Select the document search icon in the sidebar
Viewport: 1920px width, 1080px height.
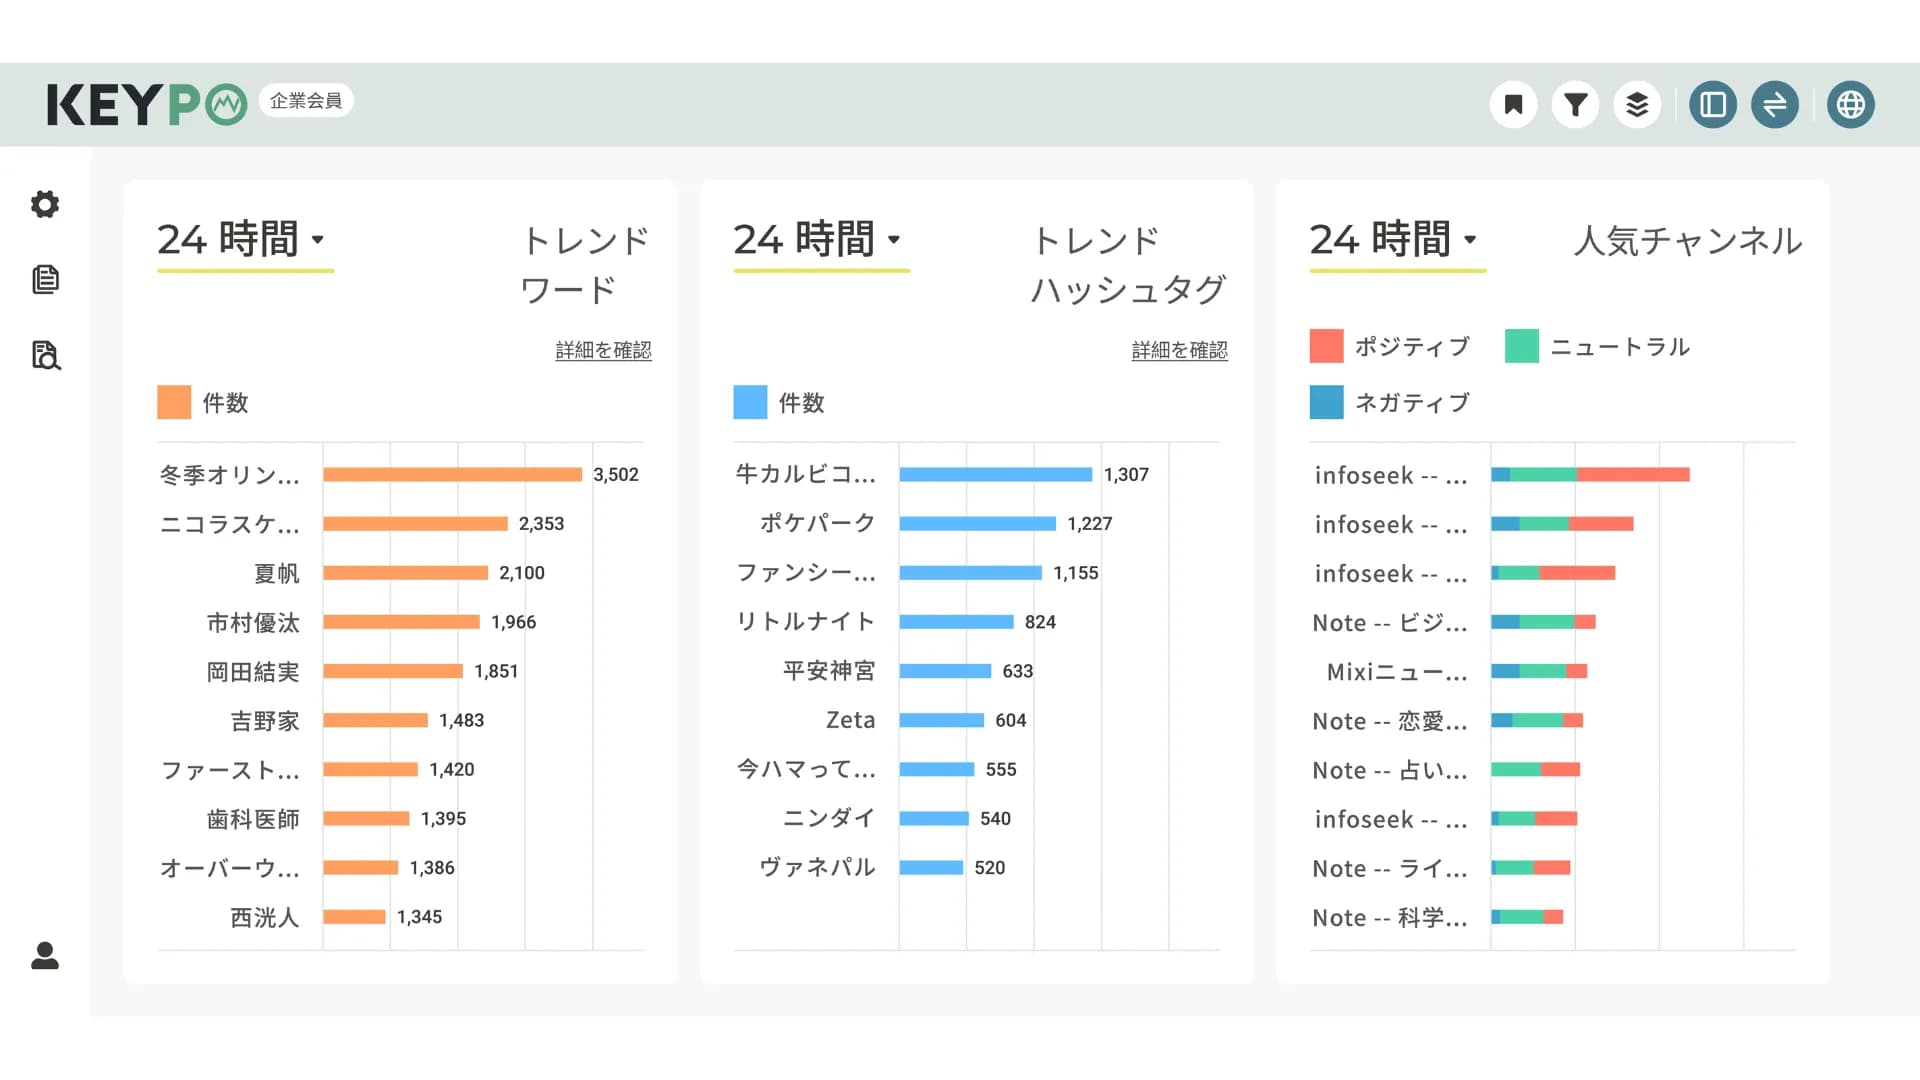(x=44, y=356)
